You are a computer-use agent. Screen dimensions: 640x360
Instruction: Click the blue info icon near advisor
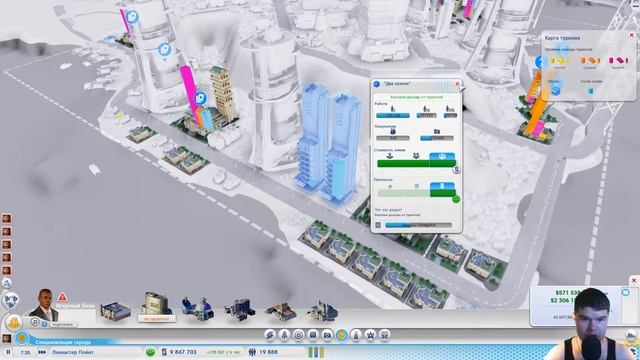click(44, 324)
